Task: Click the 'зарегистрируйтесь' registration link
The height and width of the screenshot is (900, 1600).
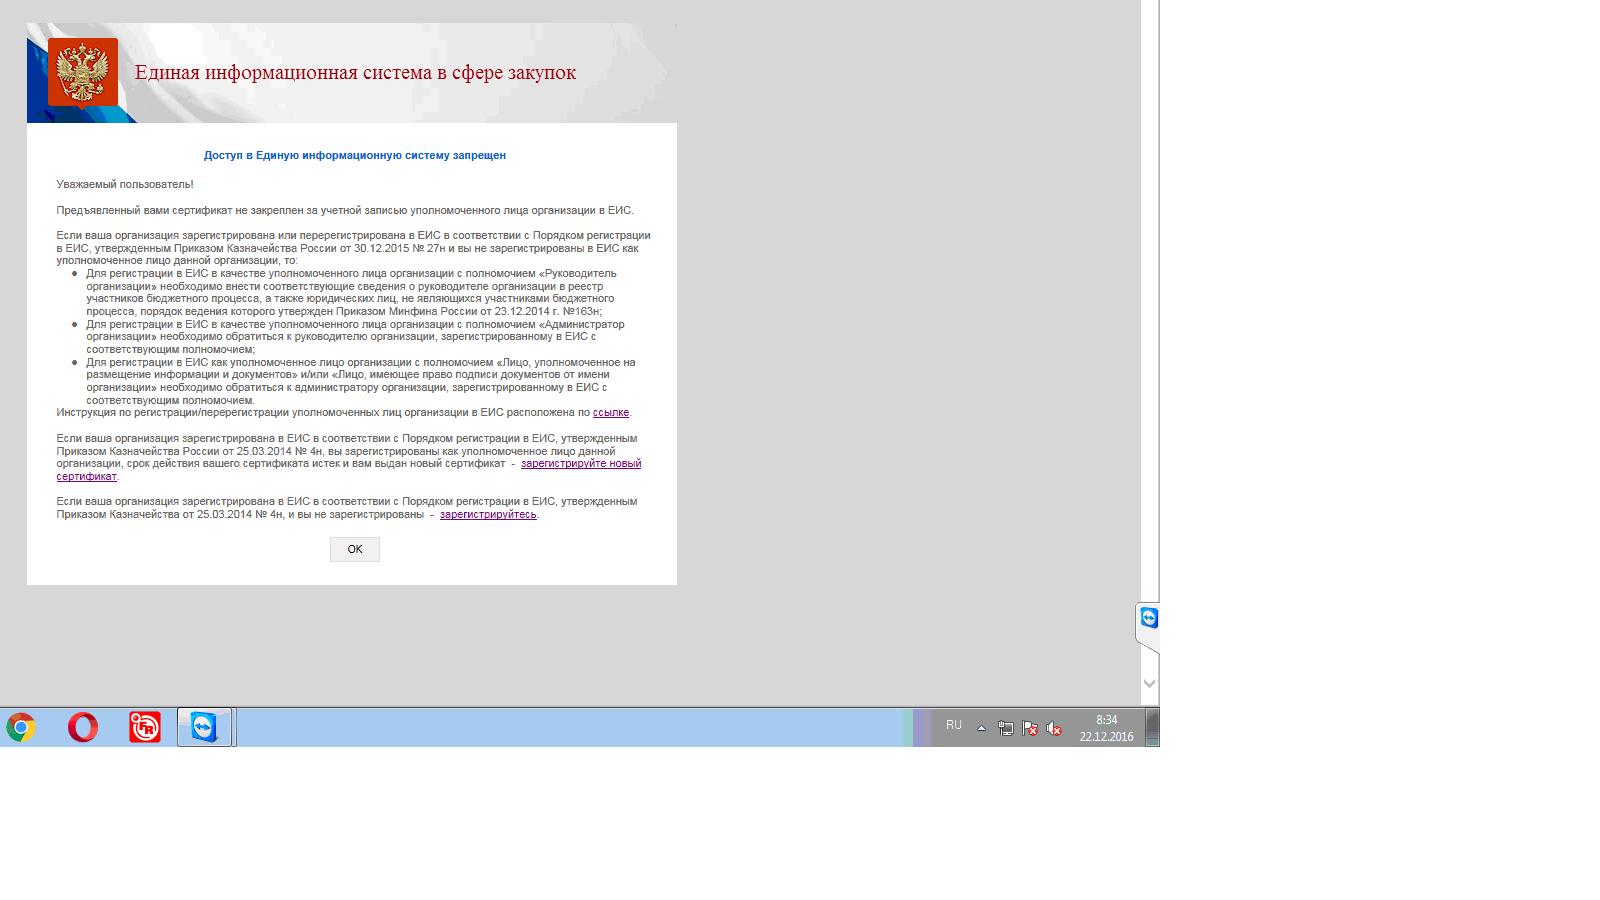Action: point(488,515)
